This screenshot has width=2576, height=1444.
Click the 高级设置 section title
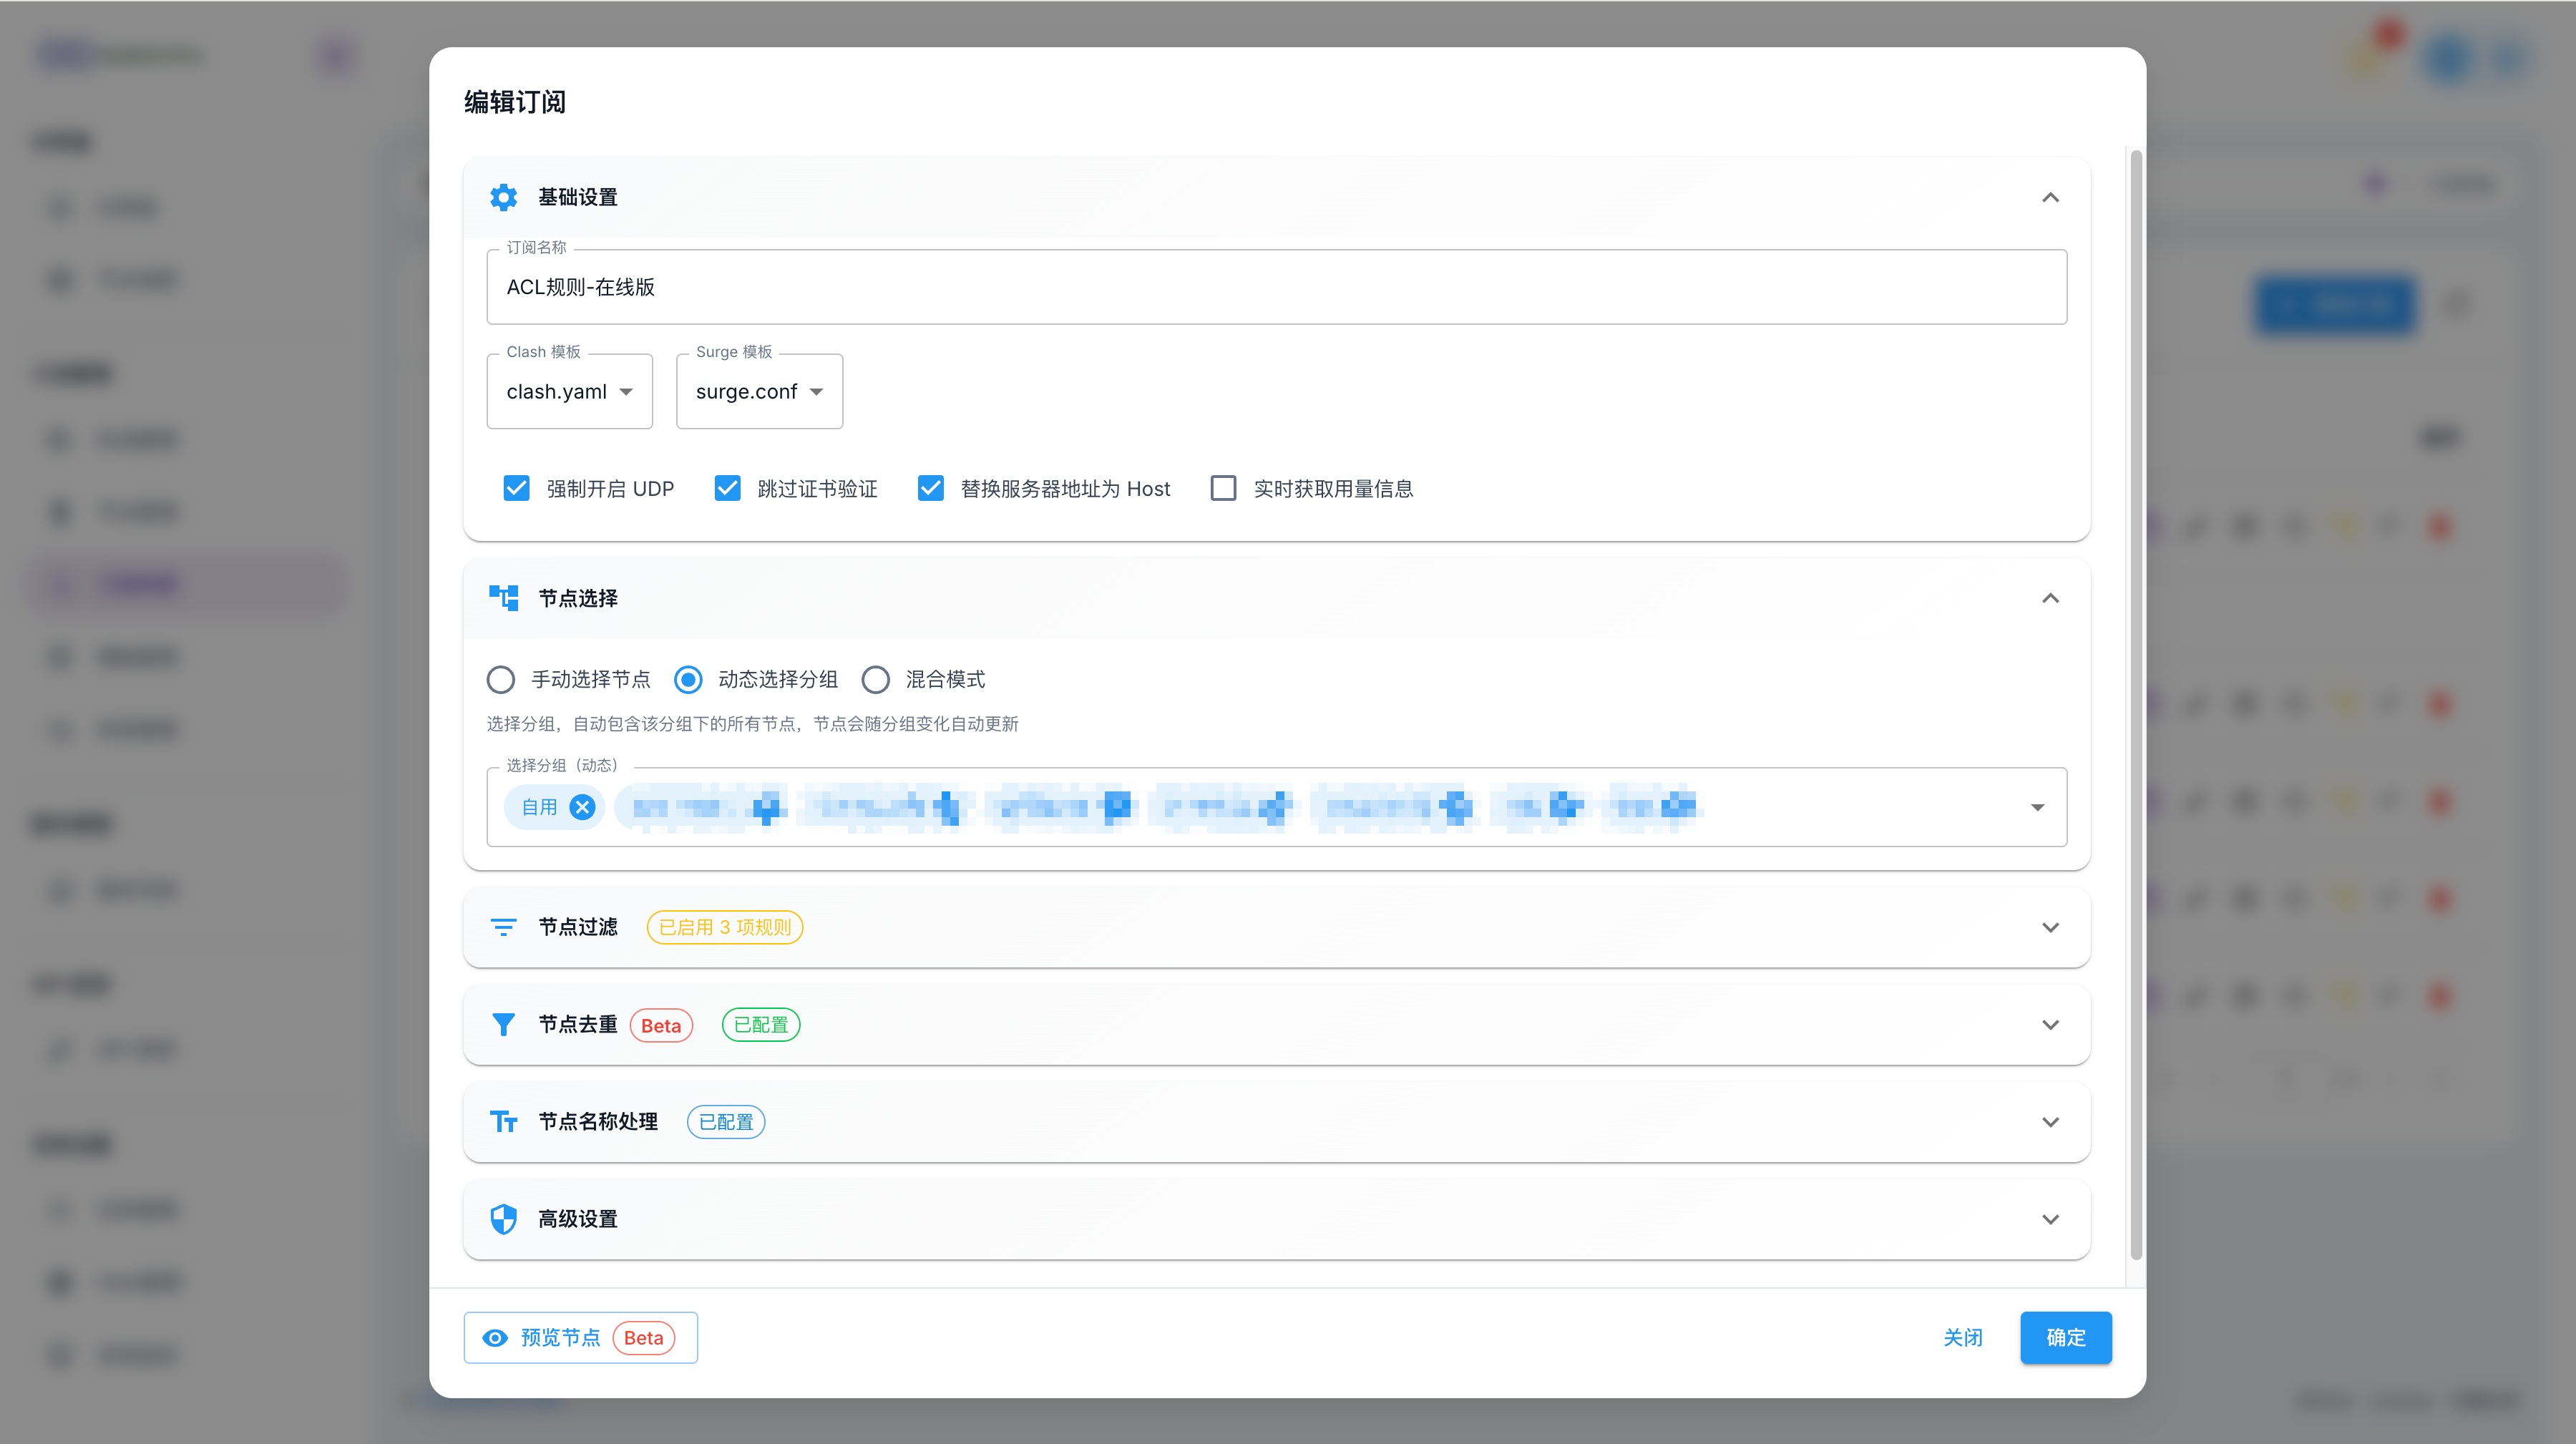click(x=577, y=1219)
